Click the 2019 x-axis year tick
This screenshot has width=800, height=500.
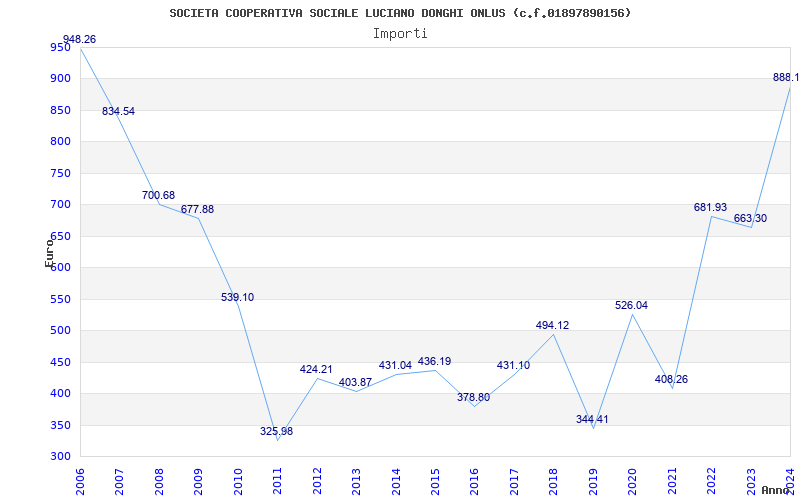coord(593,480)
